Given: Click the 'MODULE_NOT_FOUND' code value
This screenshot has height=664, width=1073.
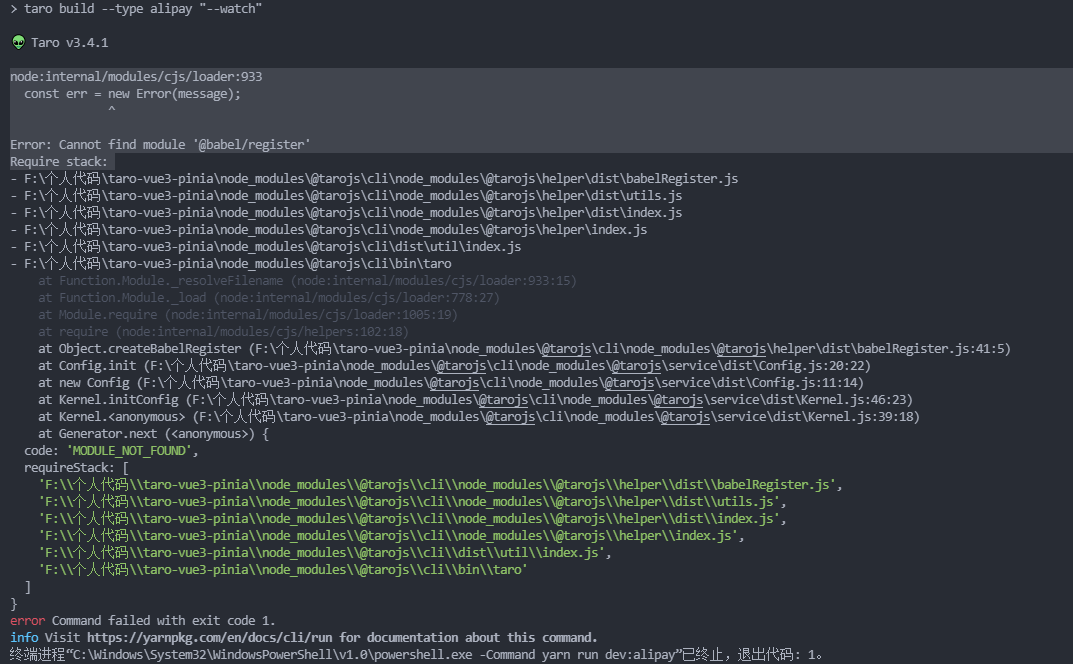Looking at the screenshot, I should (129, 450).
